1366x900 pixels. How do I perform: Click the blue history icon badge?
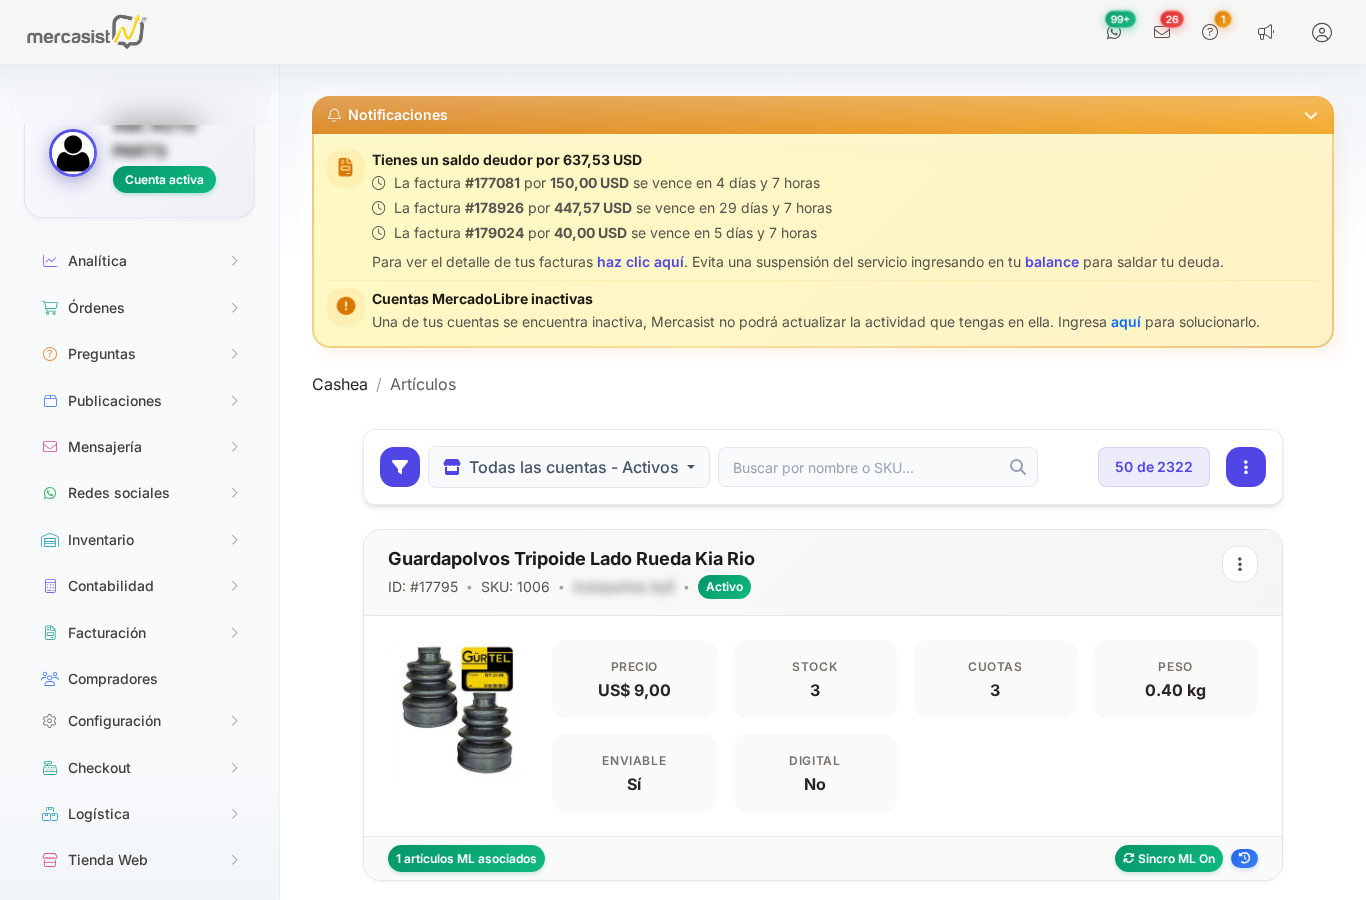(1244, 858)
